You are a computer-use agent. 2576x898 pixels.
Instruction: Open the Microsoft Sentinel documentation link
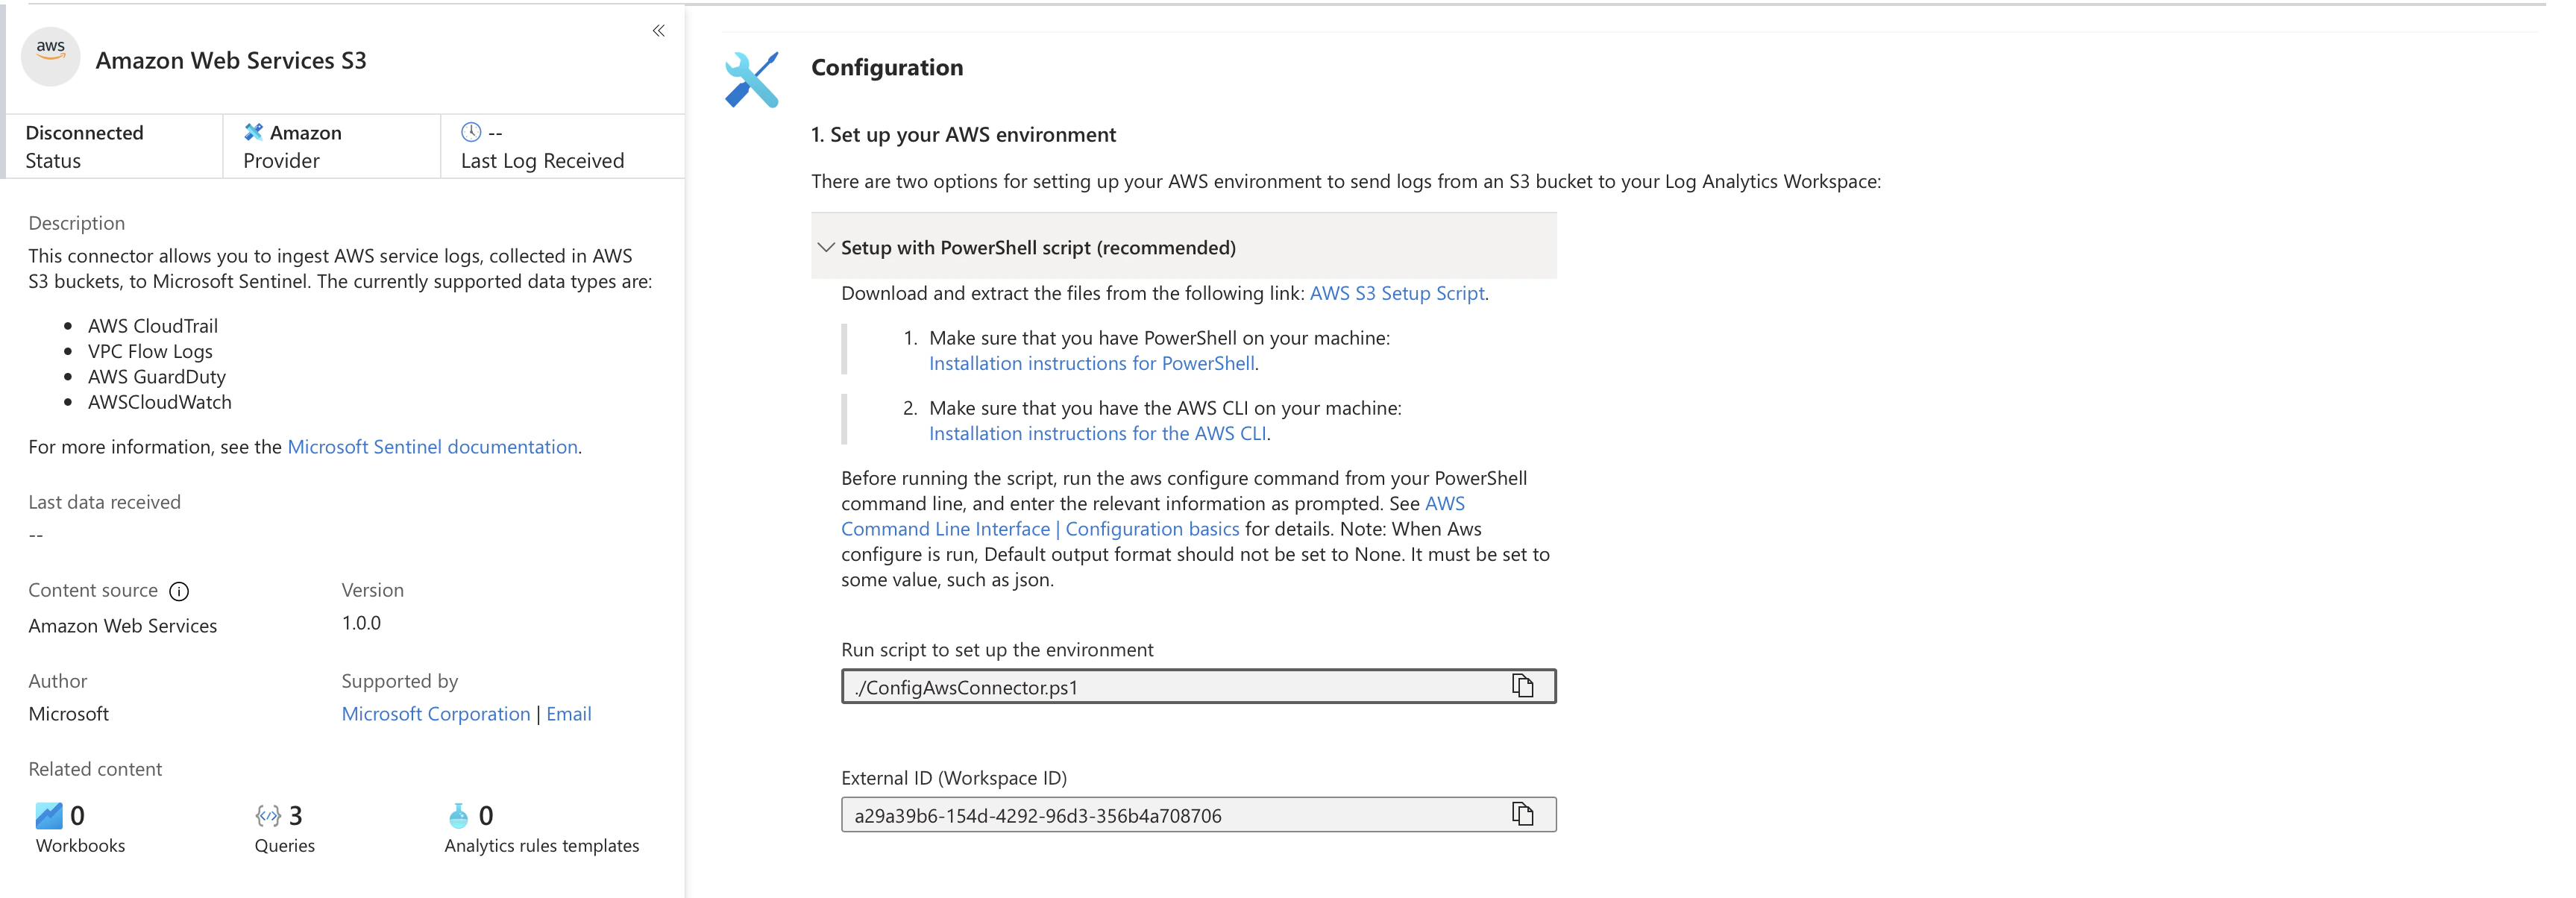(432, 446)
